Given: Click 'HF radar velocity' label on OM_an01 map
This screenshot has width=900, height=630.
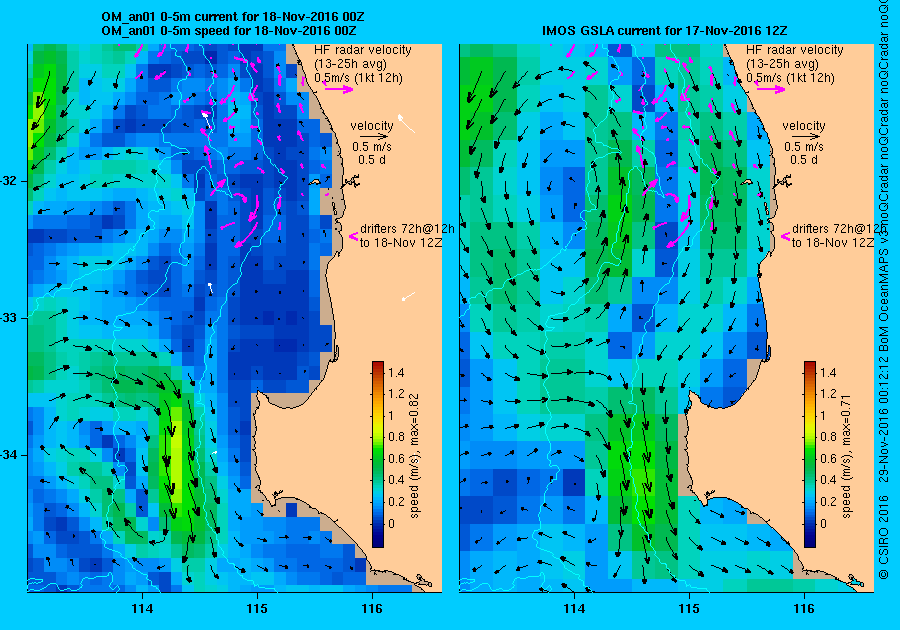Looking at the screenshot, I should 363,50.
